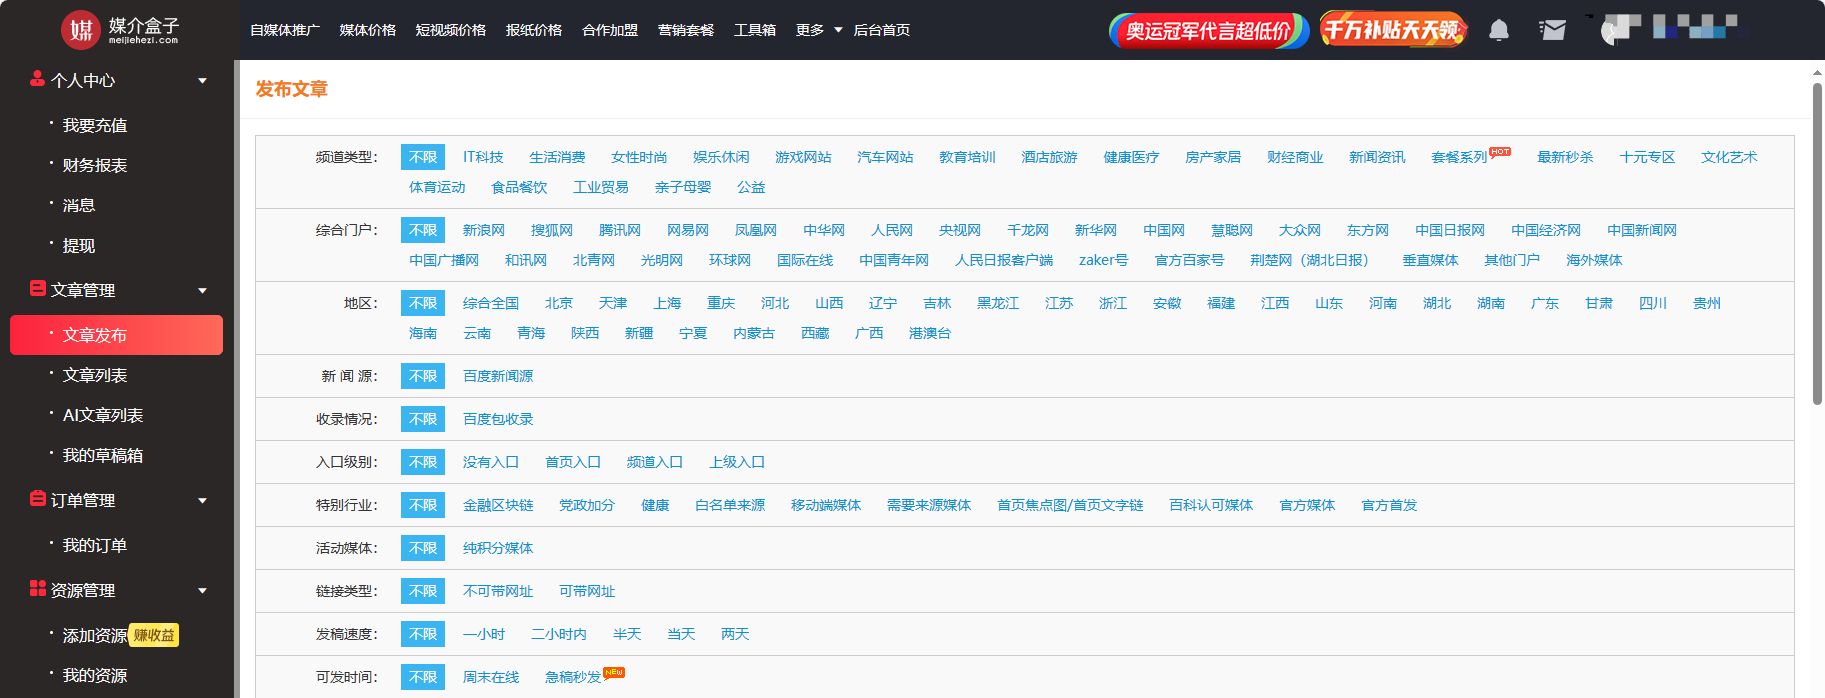Open 我的资源 in sidebar
The width and height of the screenshot is (1825, 698).
(95, 675)
